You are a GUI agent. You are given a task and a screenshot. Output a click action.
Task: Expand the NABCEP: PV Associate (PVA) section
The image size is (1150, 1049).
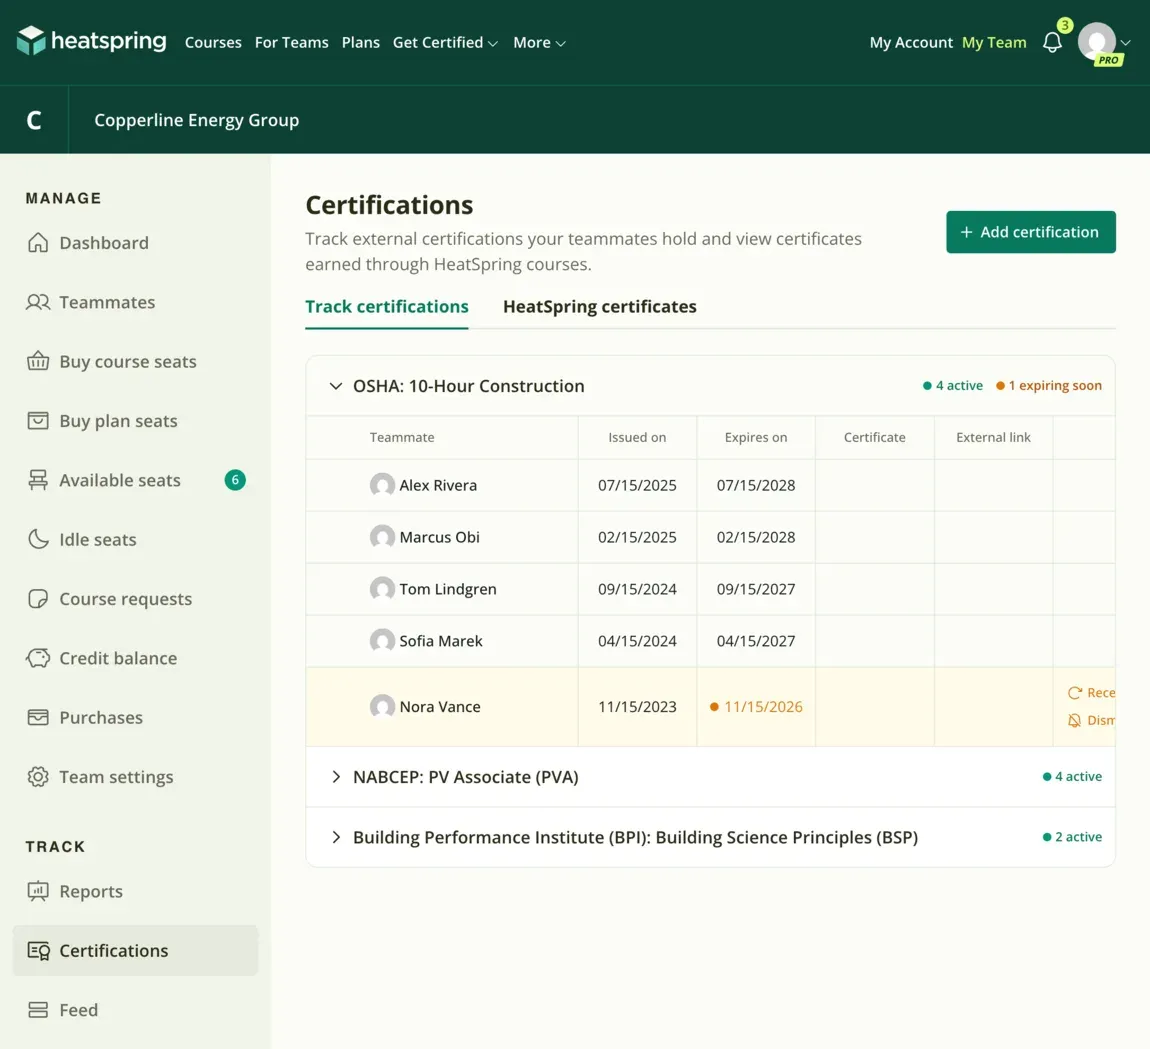pos(336,777)
